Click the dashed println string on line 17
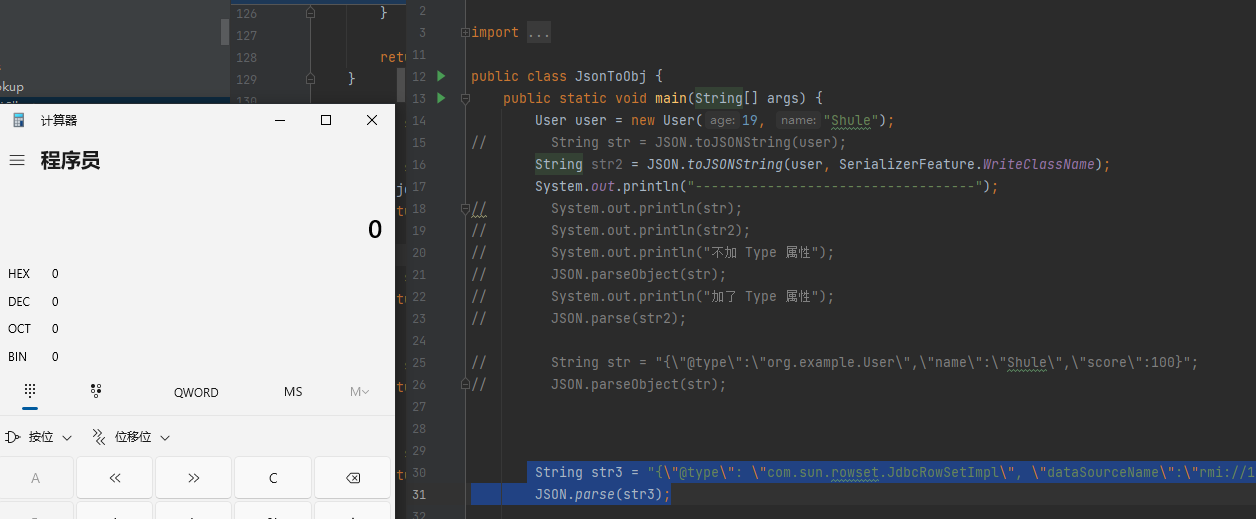1256x519 pixels. [x=835, y=186]
